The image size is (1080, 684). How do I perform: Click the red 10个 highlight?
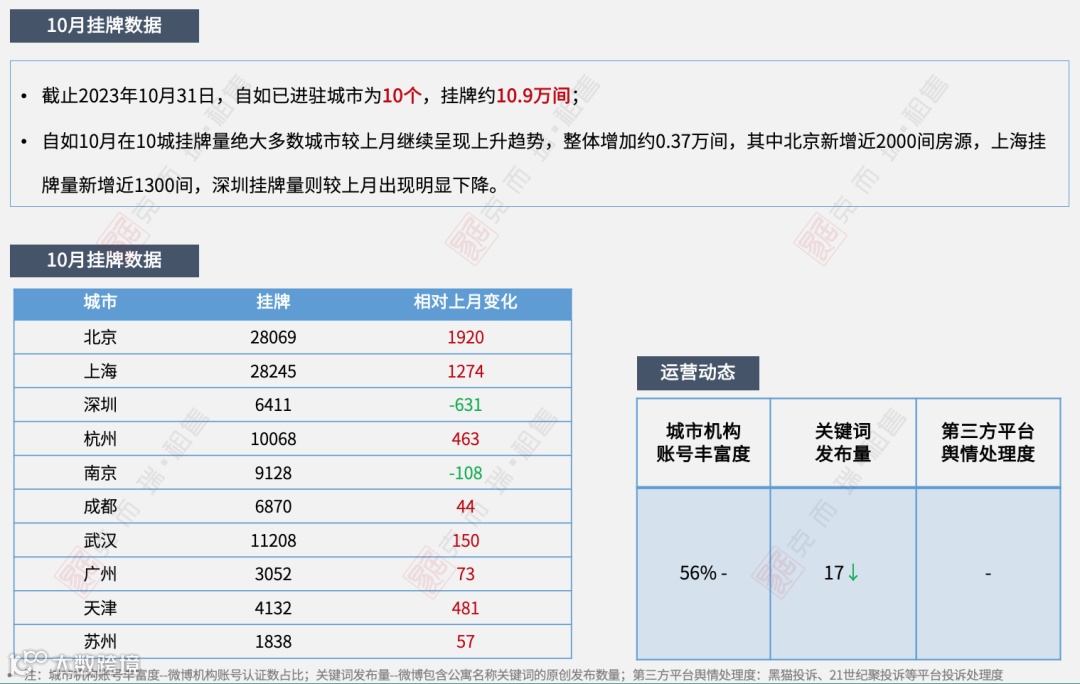[x=402, y=96]
